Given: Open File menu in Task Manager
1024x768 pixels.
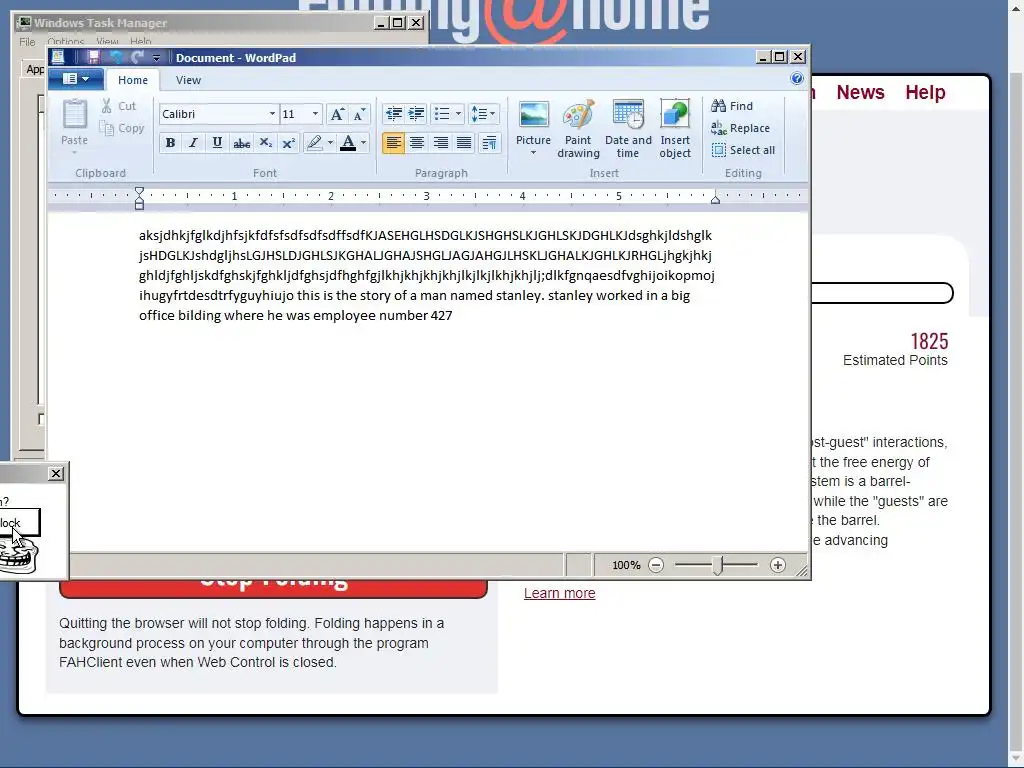Looking at the screenshot, I should tap(27, 42).
